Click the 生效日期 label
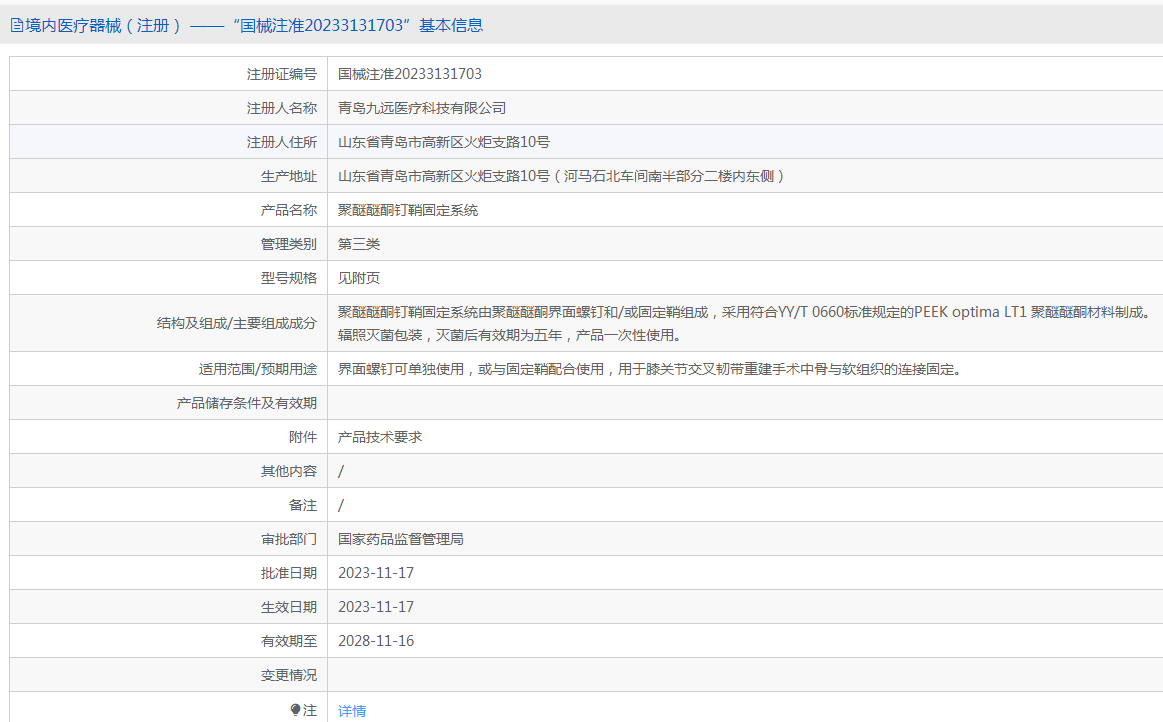The image size is (1163, 722). [x=289, y=608]
